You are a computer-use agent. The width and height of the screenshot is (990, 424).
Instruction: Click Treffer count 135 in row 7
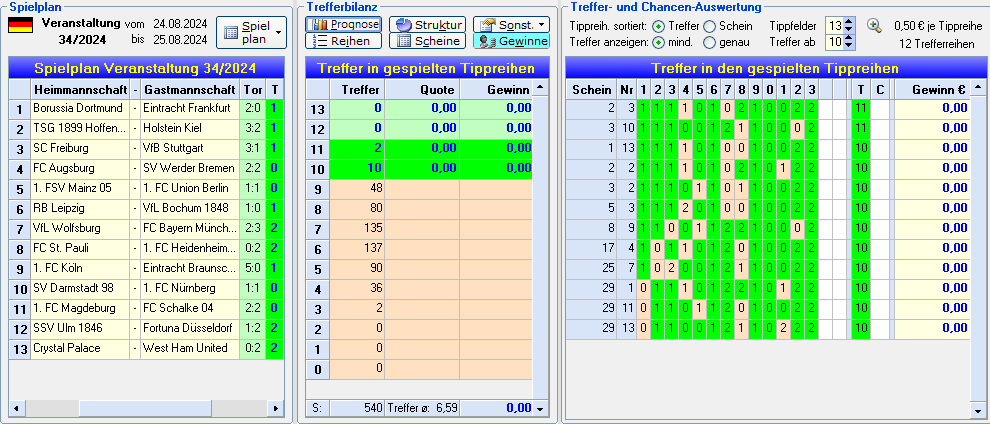357,230
